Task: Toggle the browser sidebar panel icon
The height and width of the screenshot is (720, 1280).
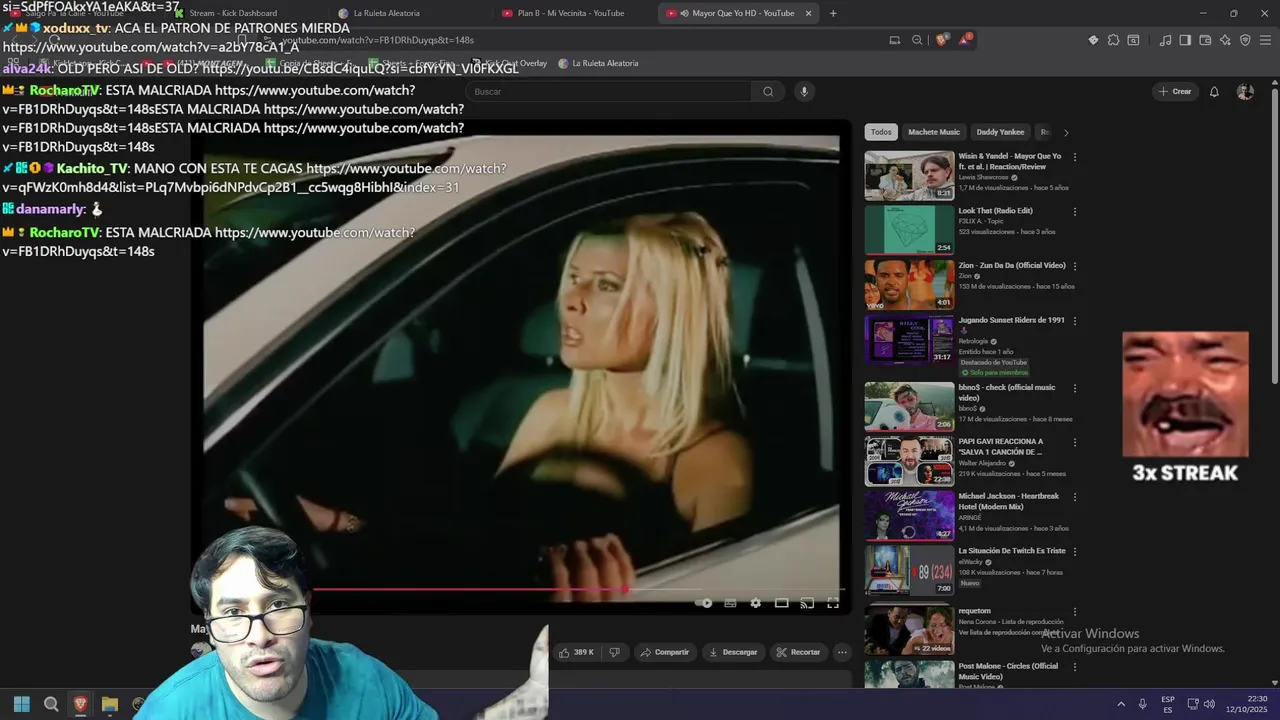Action: coord(1185,40)
